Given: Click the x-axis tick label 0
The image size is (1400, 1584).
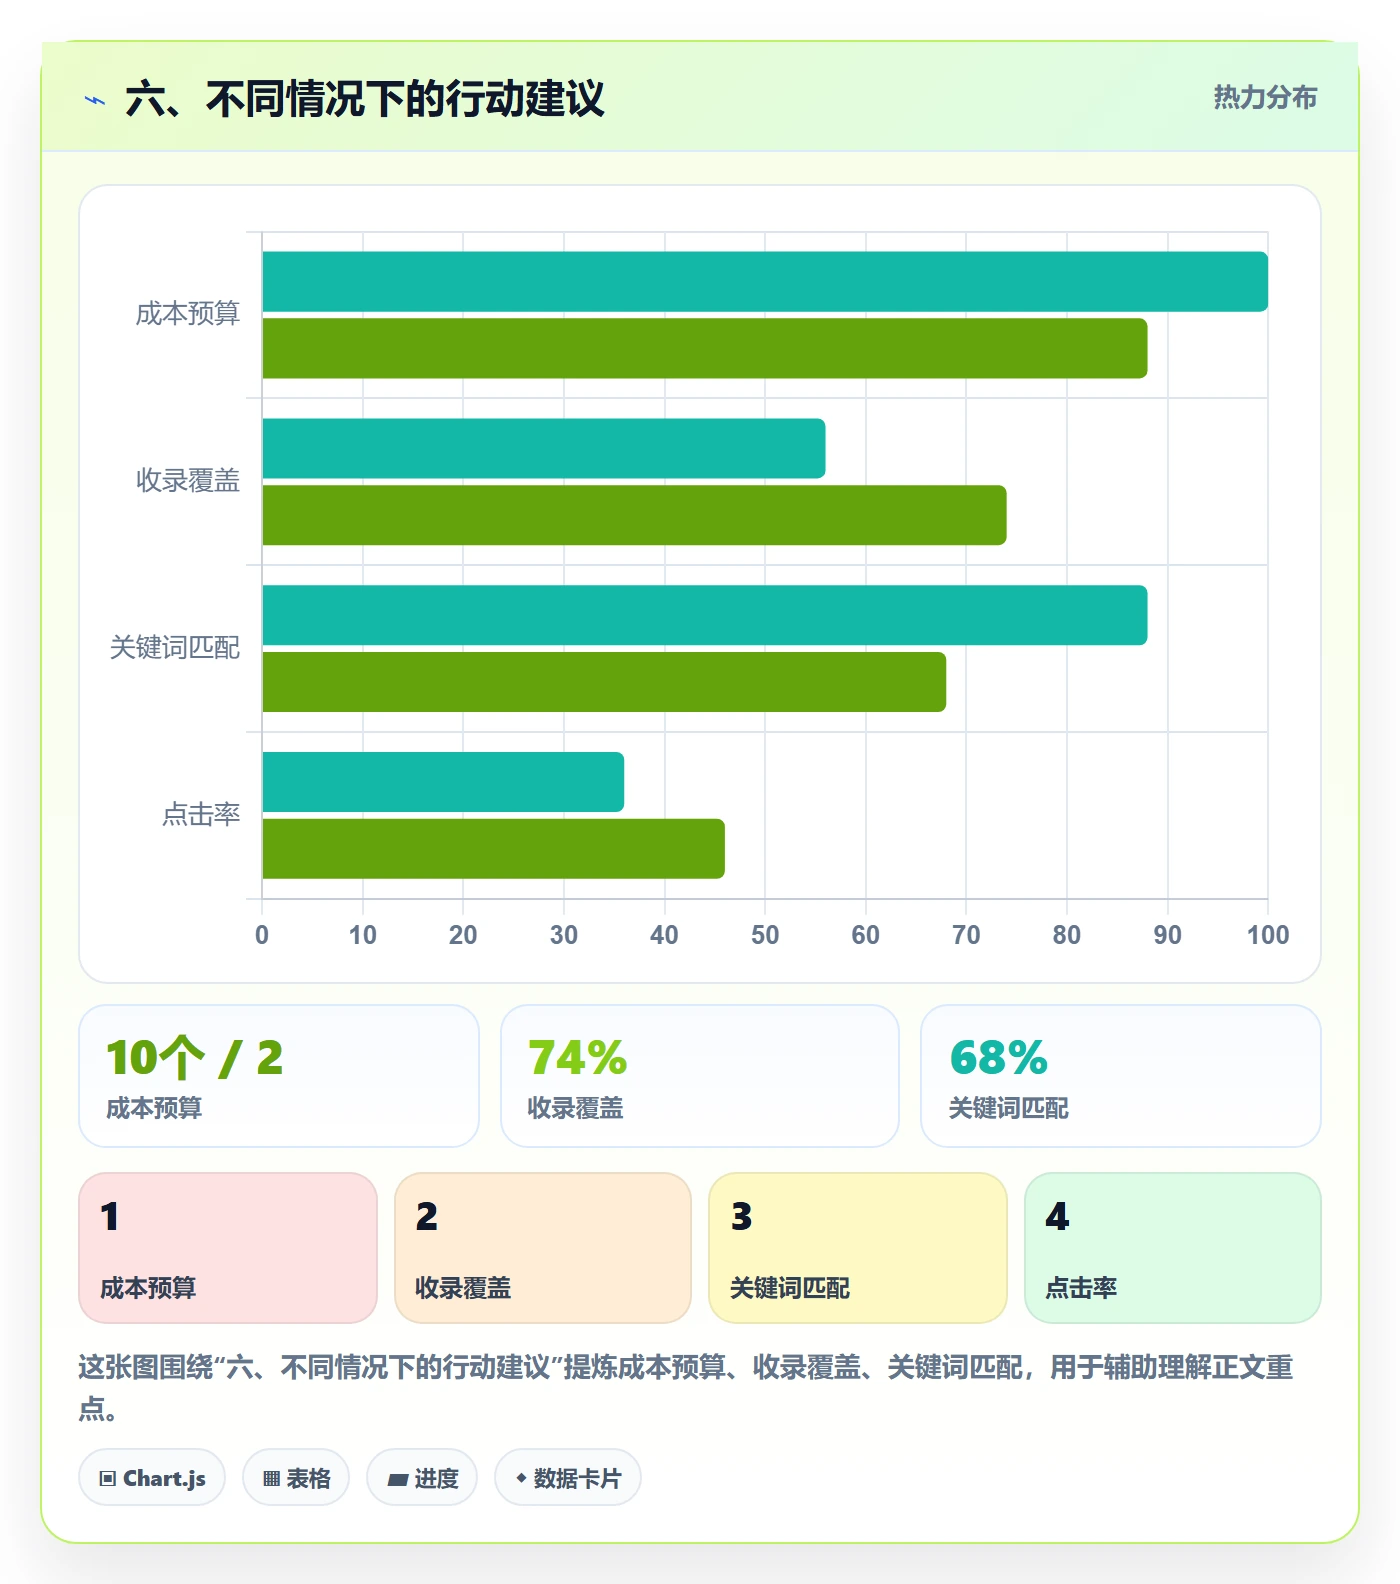Looking at the screenshot, I should tap(262, 935).
